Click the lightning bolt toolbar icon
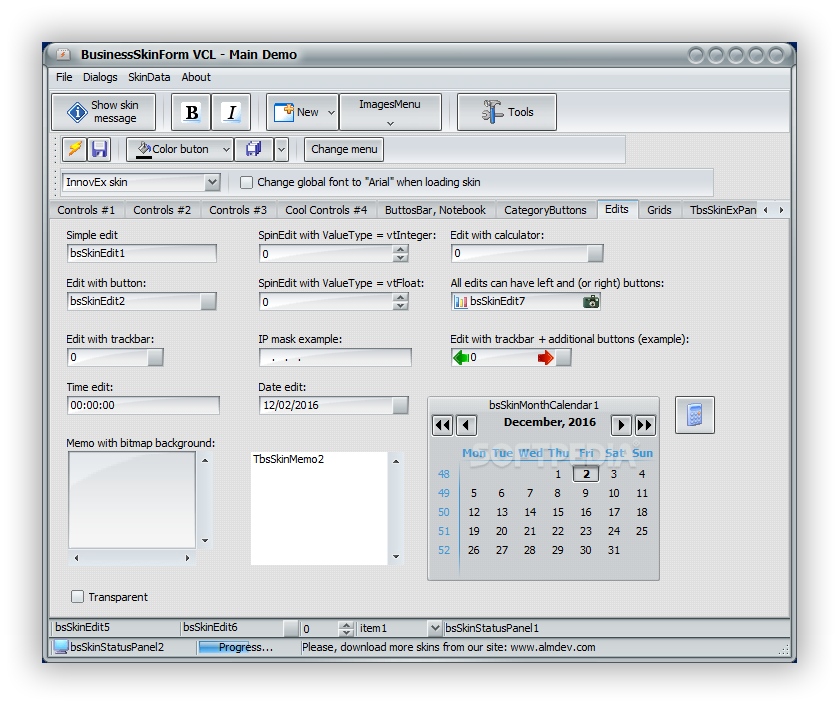The width and height of the screenshot is (839, 705). 74,149
